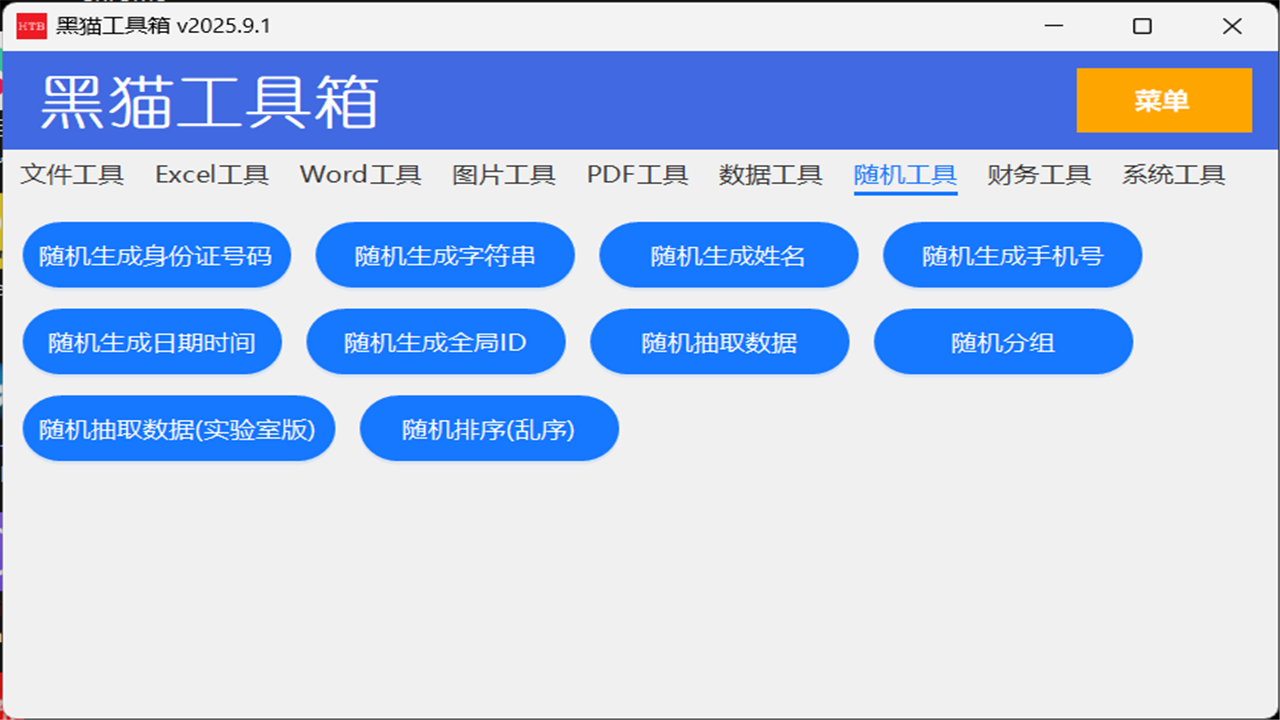1280x720 pixels.
Task: Open 随机抽取数据(实验室版)
Action: click(x=179, y=428)
